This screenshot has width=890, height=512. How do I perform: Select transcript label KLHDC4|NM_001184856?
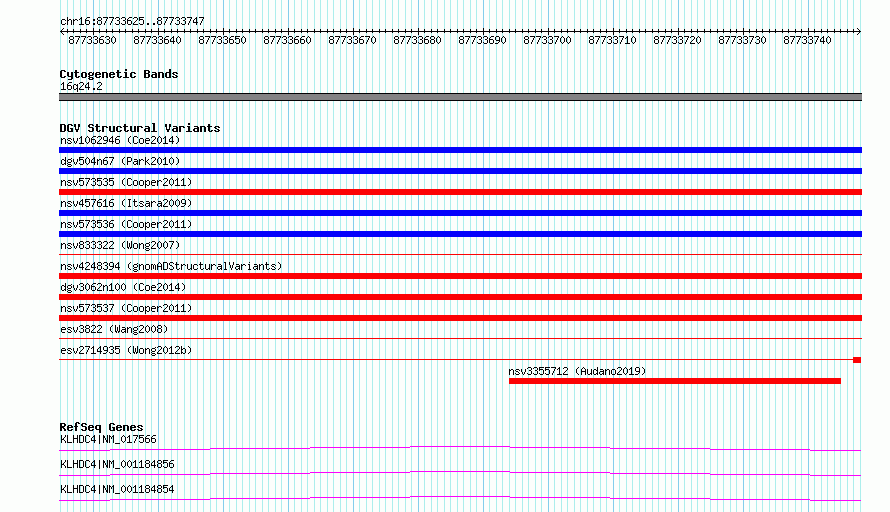tap(117, 464)
